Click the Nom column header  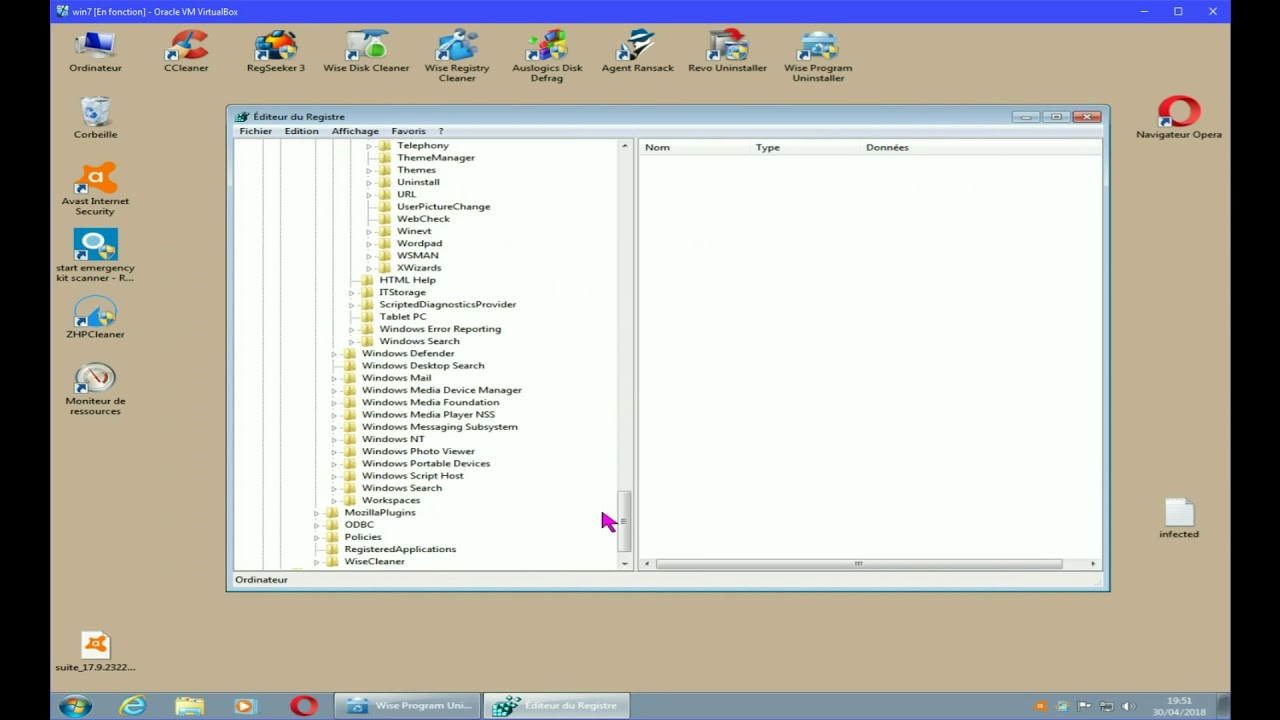(657, 147)
